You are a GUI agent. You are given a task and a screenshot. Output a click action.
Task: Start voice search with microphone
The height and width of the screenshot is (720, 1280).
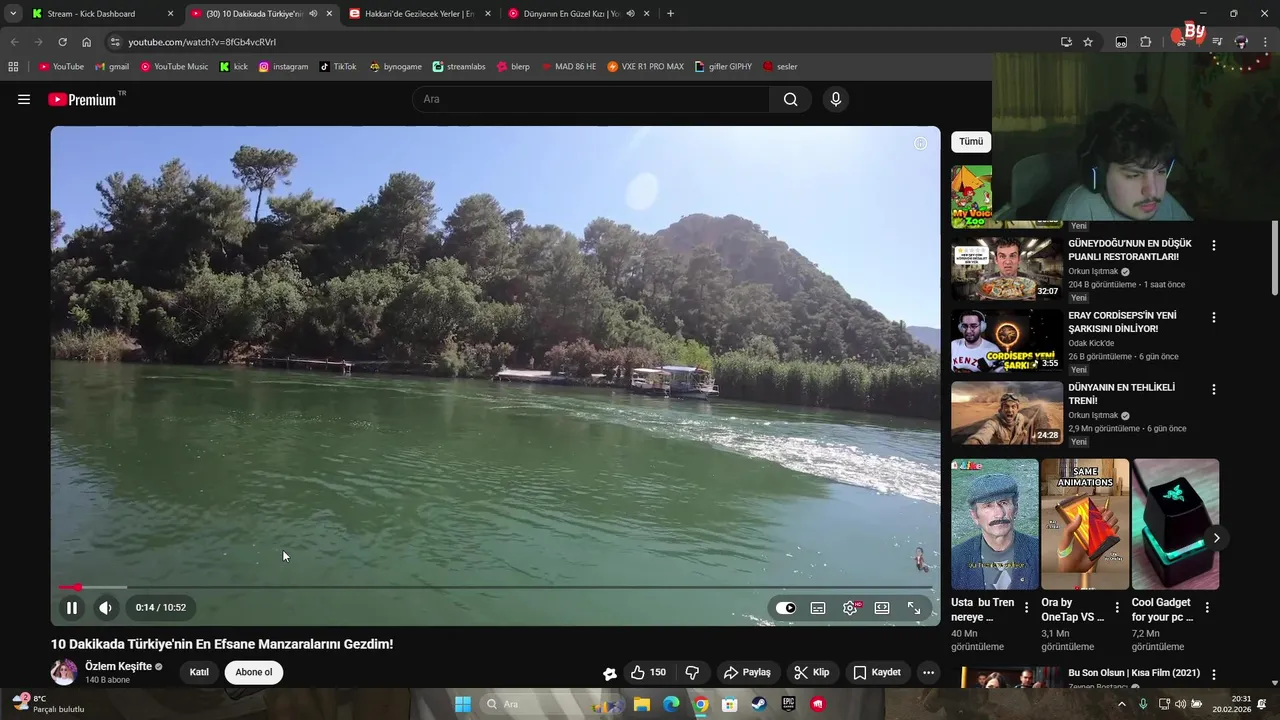(x=836, y=99)
